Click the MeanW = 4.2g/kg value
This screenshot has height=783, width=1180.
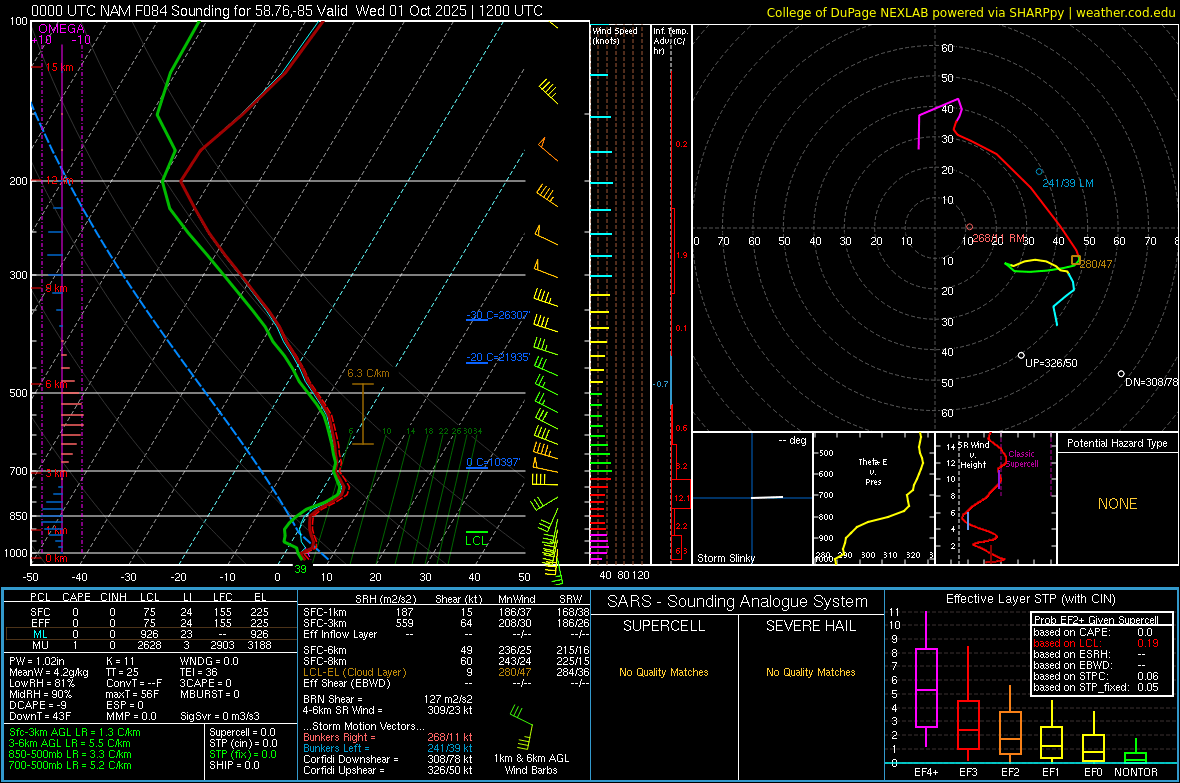49,672
